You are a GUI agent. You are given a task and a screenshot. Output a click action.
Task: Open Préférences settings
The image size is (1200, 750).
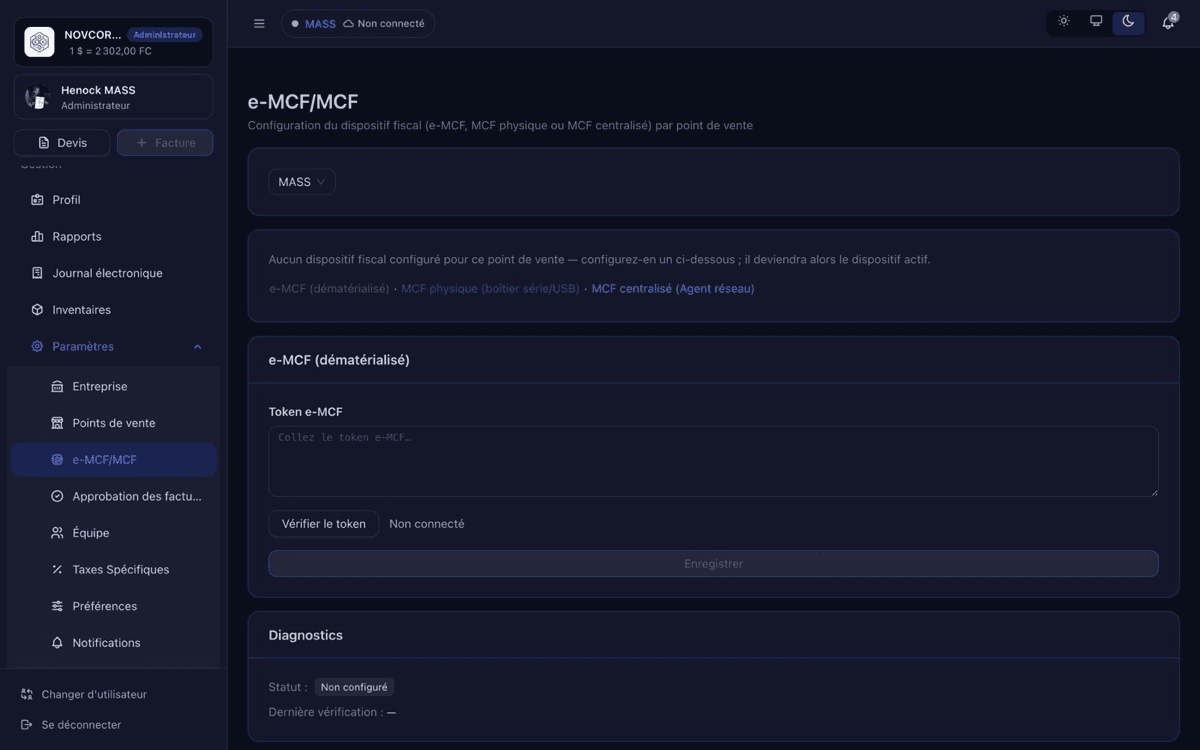[113, 607]
